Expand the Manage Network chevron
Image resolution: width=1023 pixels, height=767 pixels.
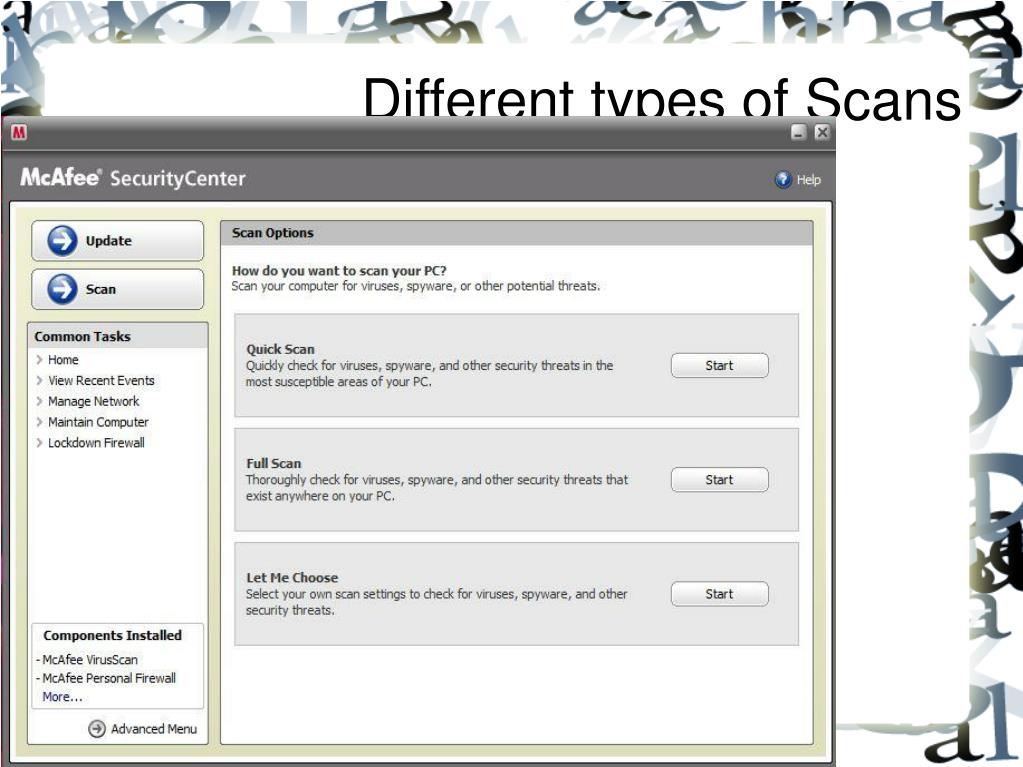point(39,401)
